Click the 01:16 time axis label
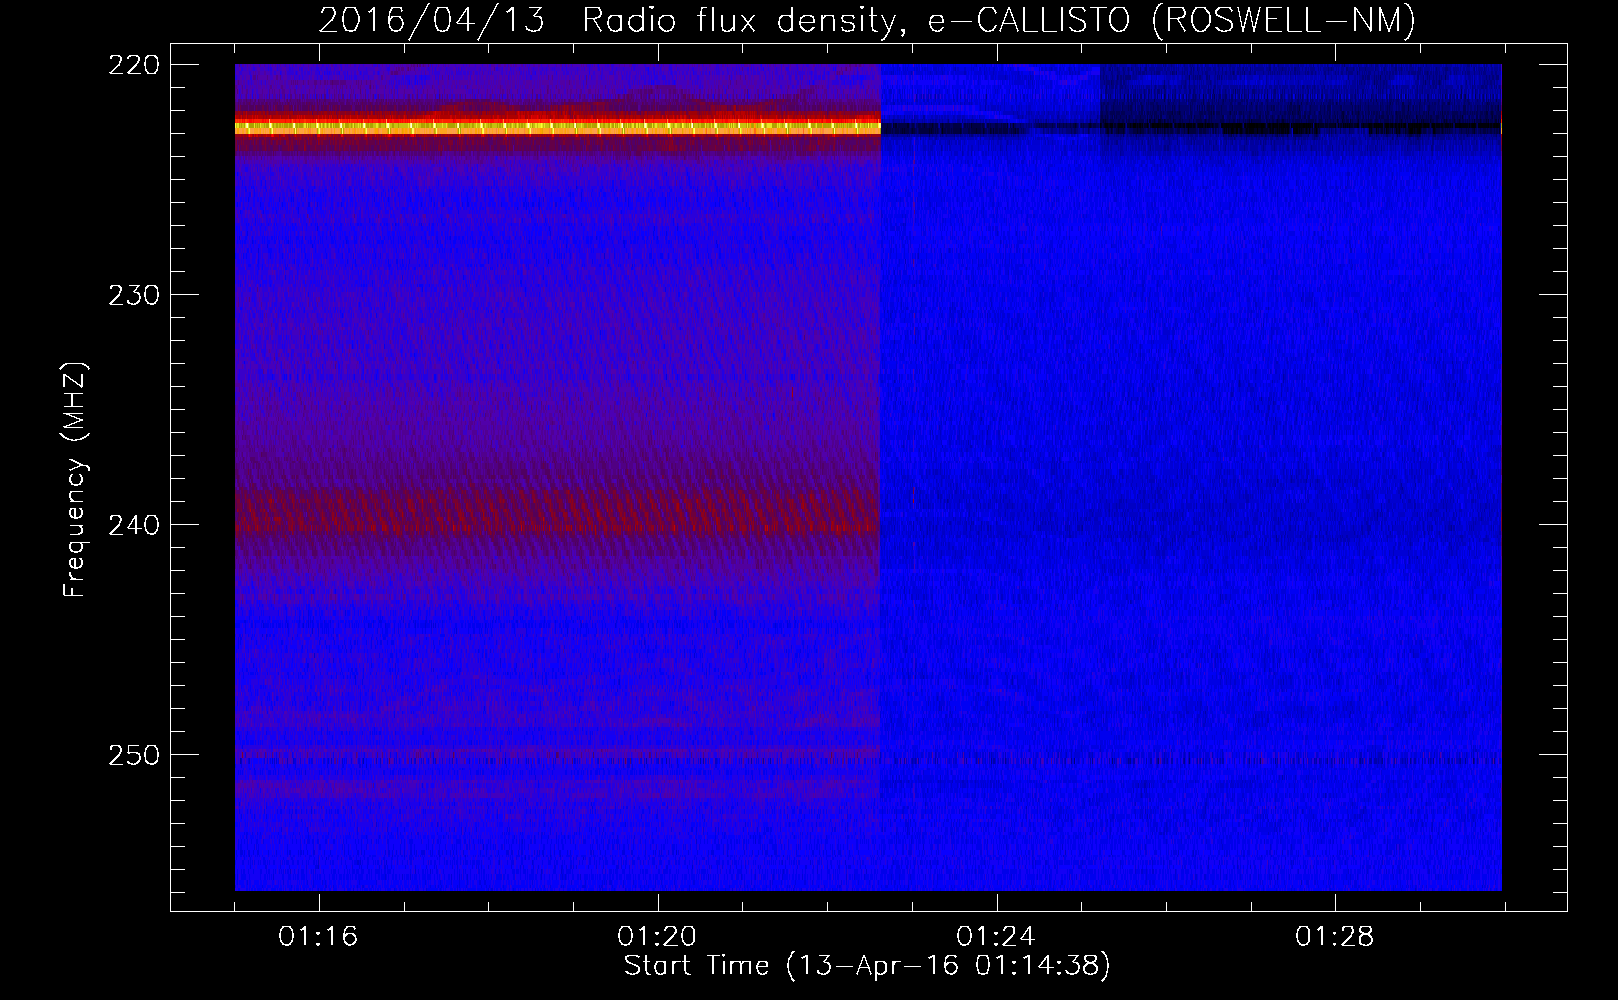Image resolution: width=1618 pixels, height=1000 pixels. point(318,937)
